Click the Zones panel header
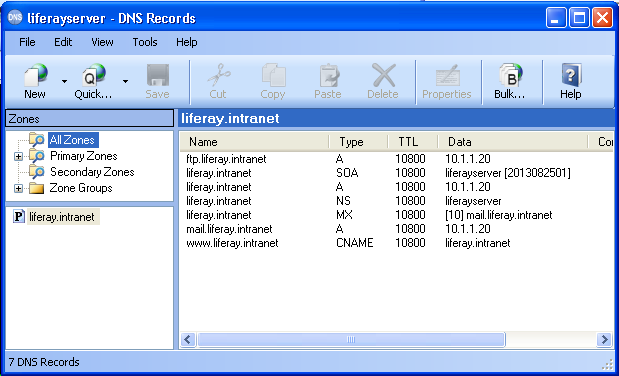This screenshot has width=619, height=376. pyautogui.click(x=90, y=118)
